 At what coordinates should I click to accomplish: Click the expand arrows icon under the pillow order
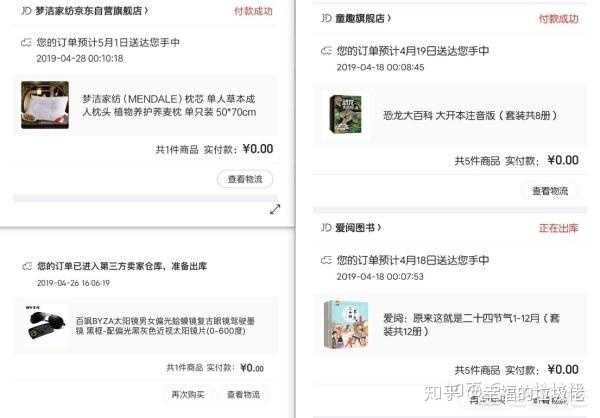click(275, 209)
